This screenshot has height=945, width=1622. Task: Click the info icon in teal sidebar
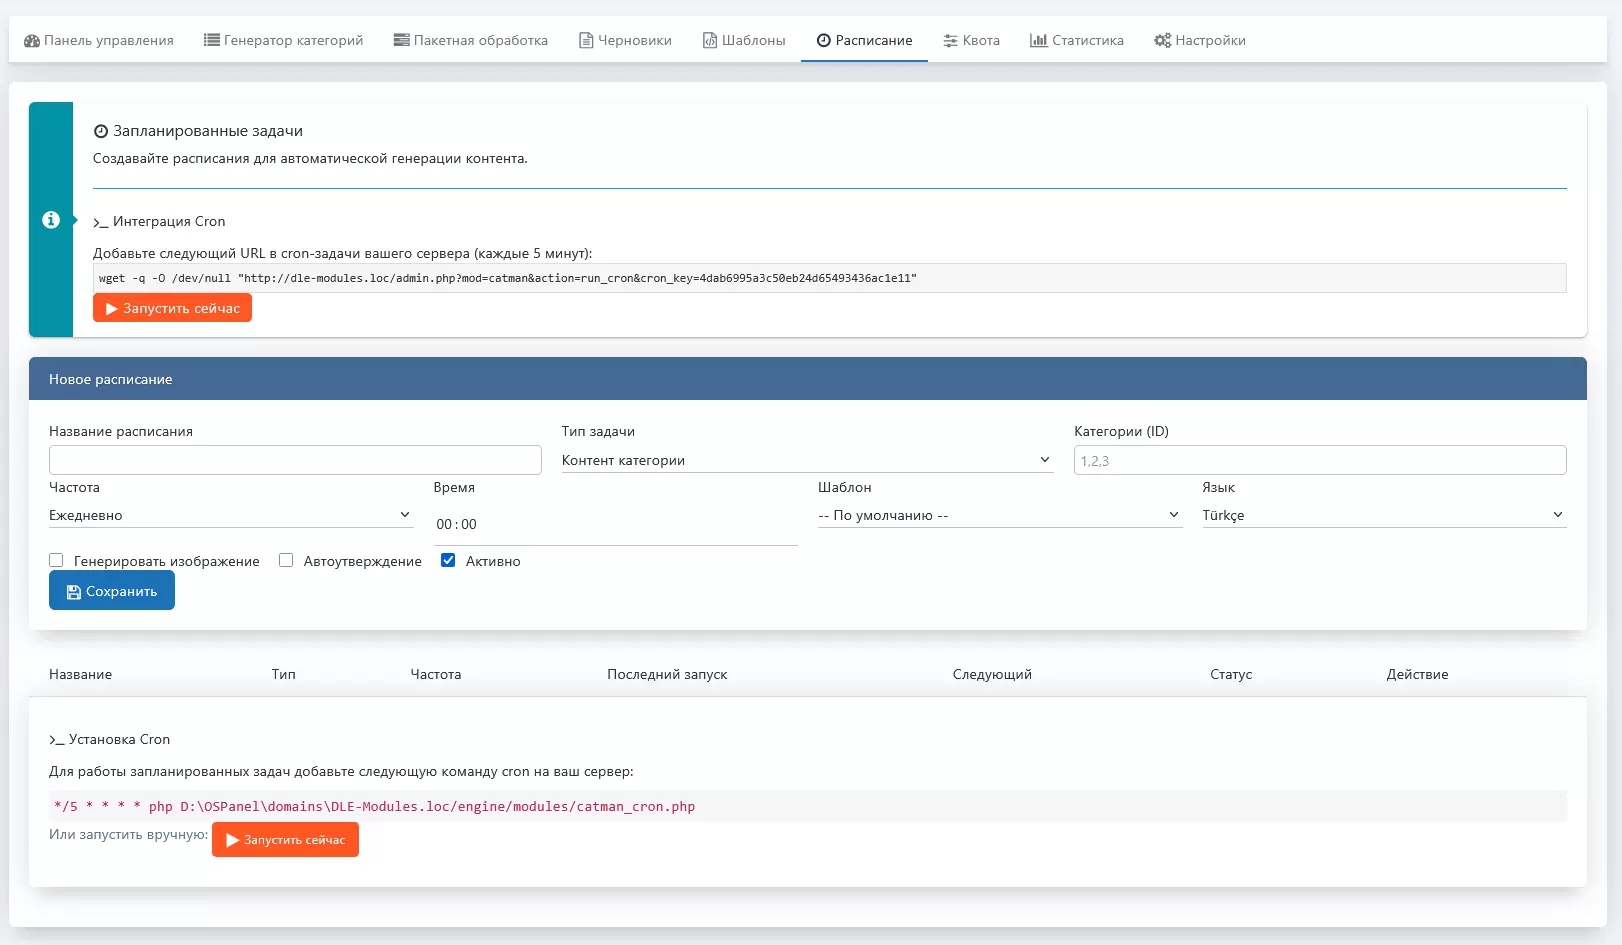tap(51, 220)
